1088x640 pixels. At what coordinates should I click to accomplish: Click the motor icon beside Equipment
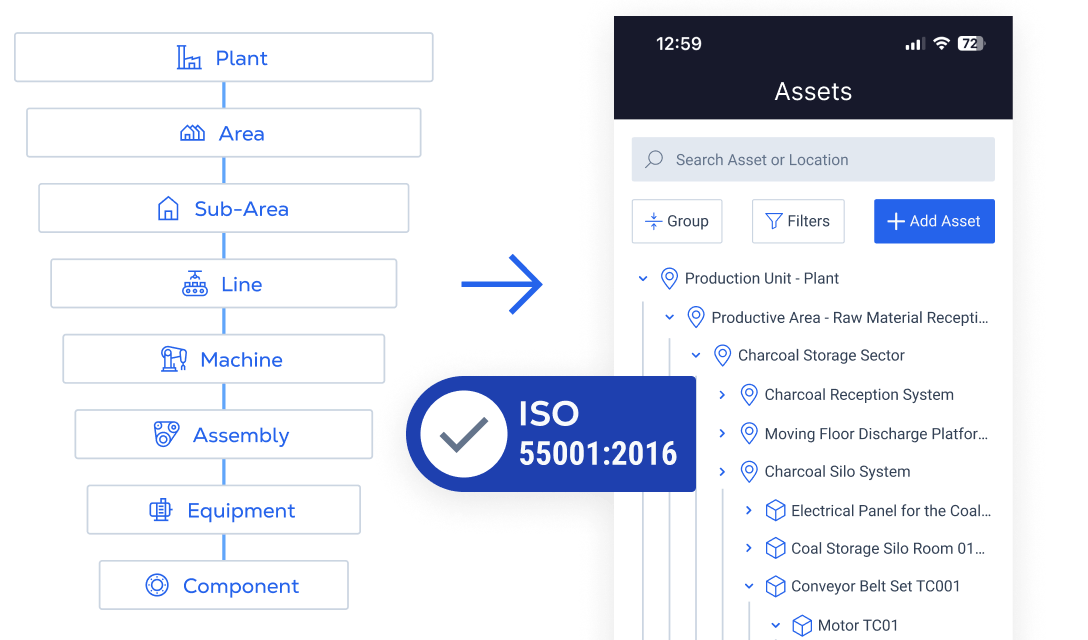(160, 511)
